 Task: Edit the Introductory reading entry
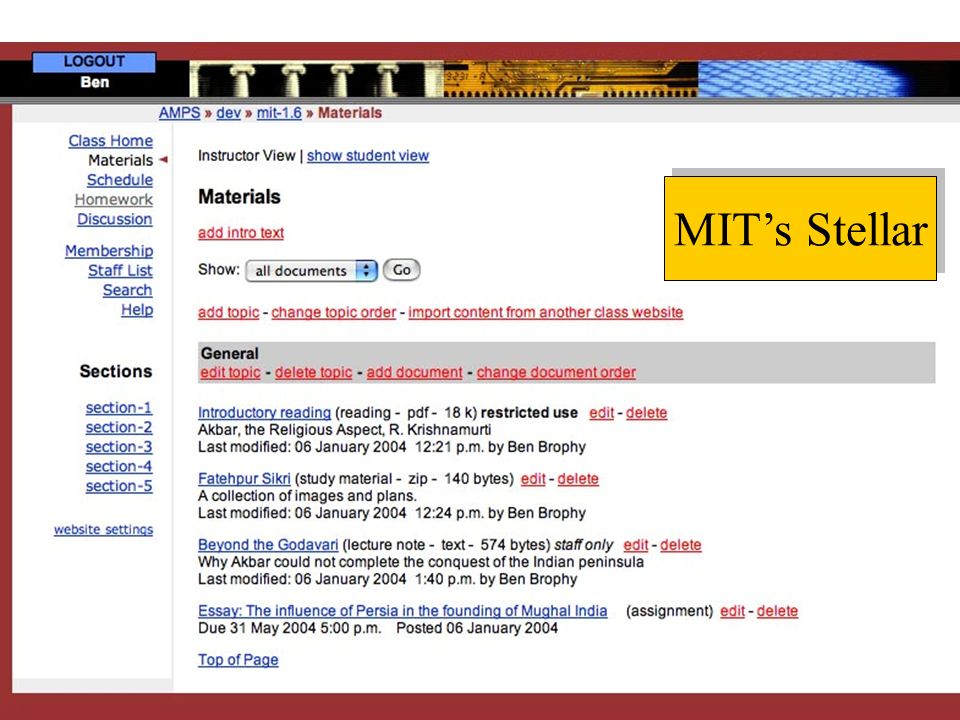tap(601, 413)
